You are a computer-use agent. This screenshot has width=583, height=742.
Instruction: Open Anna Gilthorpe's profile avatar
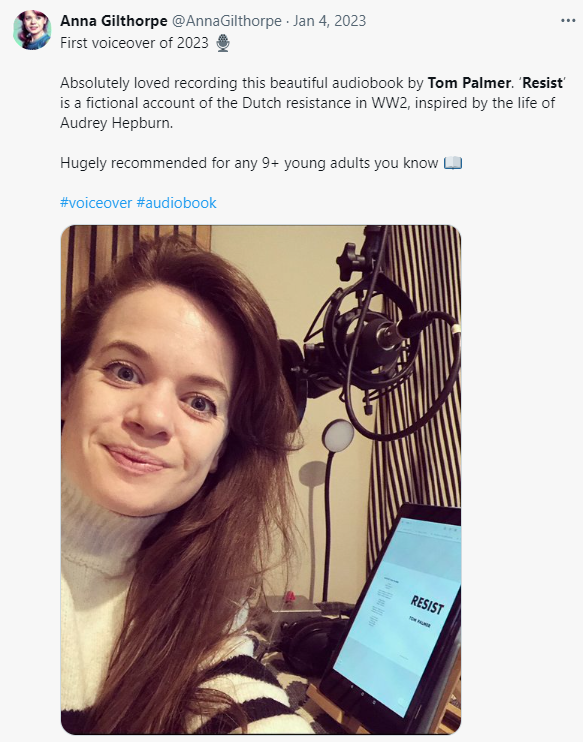click(x=32, y=30)
